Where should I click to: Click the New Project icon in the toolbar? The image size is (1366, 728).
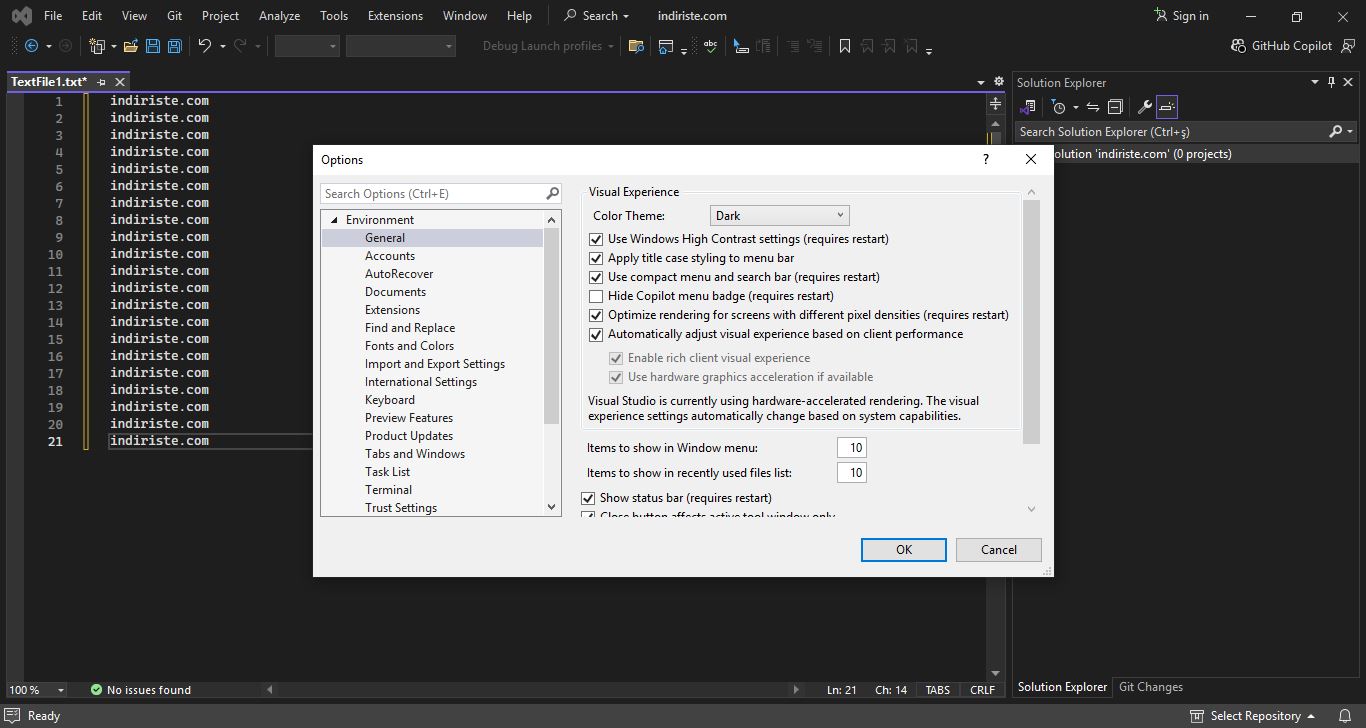click(x=97, y=46)
